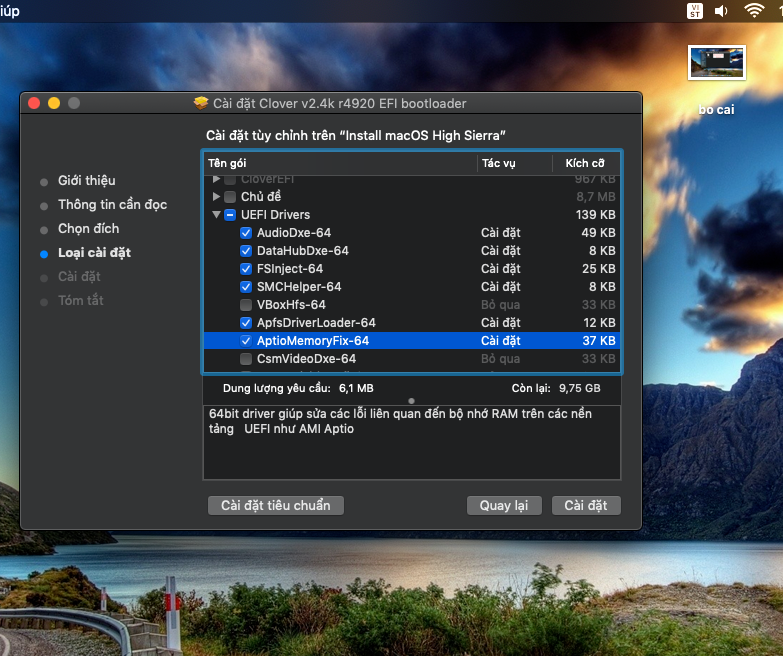Viewport: 783px width, 656px height.
Task: Click the Giới thiệu step in sidebar
Action: pyautogui.click(x=86, y=180)
